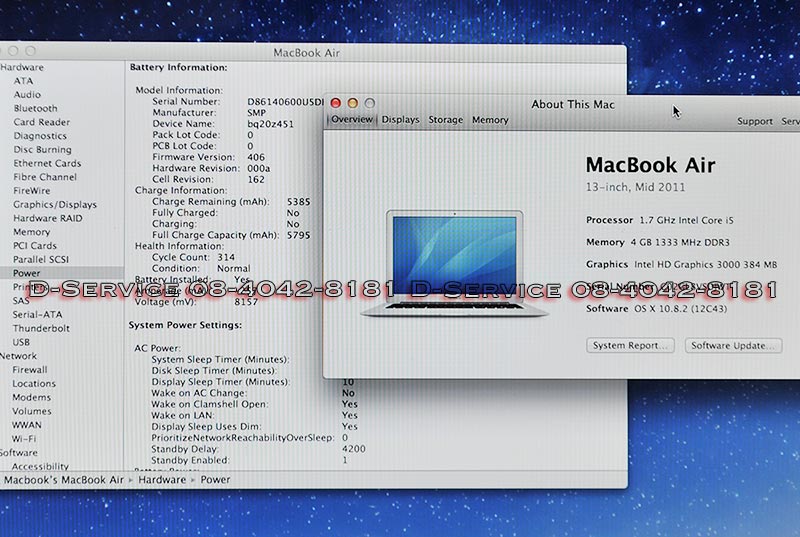Click the Battery Information heading
This screenshot has height=537, width=800.
tap(179, 67)
